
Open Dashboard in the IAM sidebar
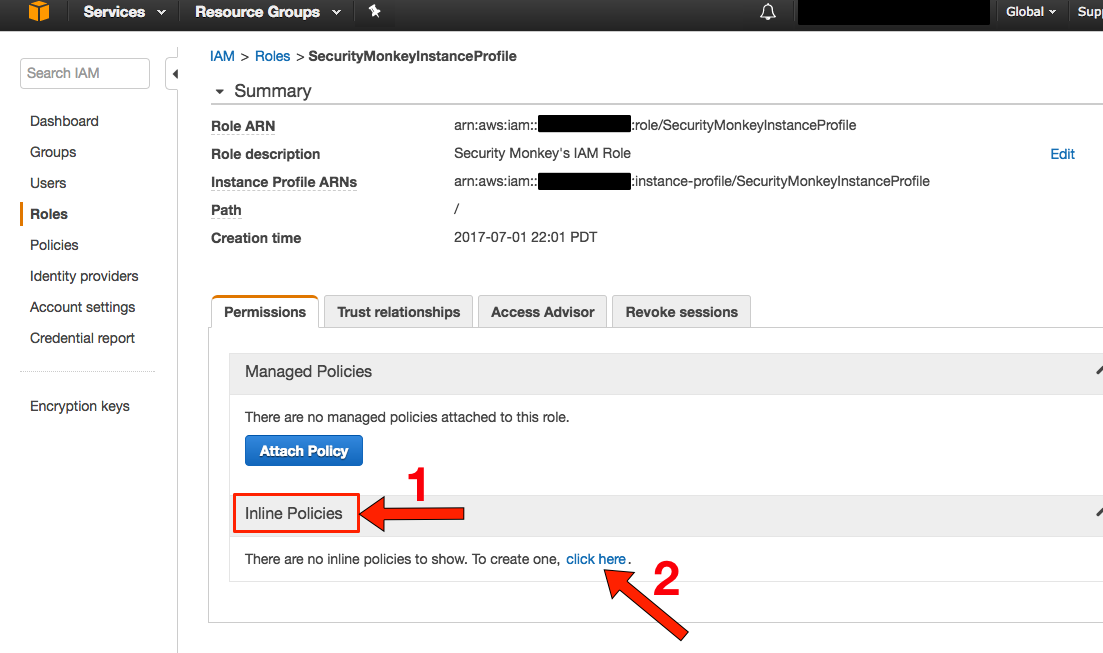pyautogui.click(x=64, y=121)
